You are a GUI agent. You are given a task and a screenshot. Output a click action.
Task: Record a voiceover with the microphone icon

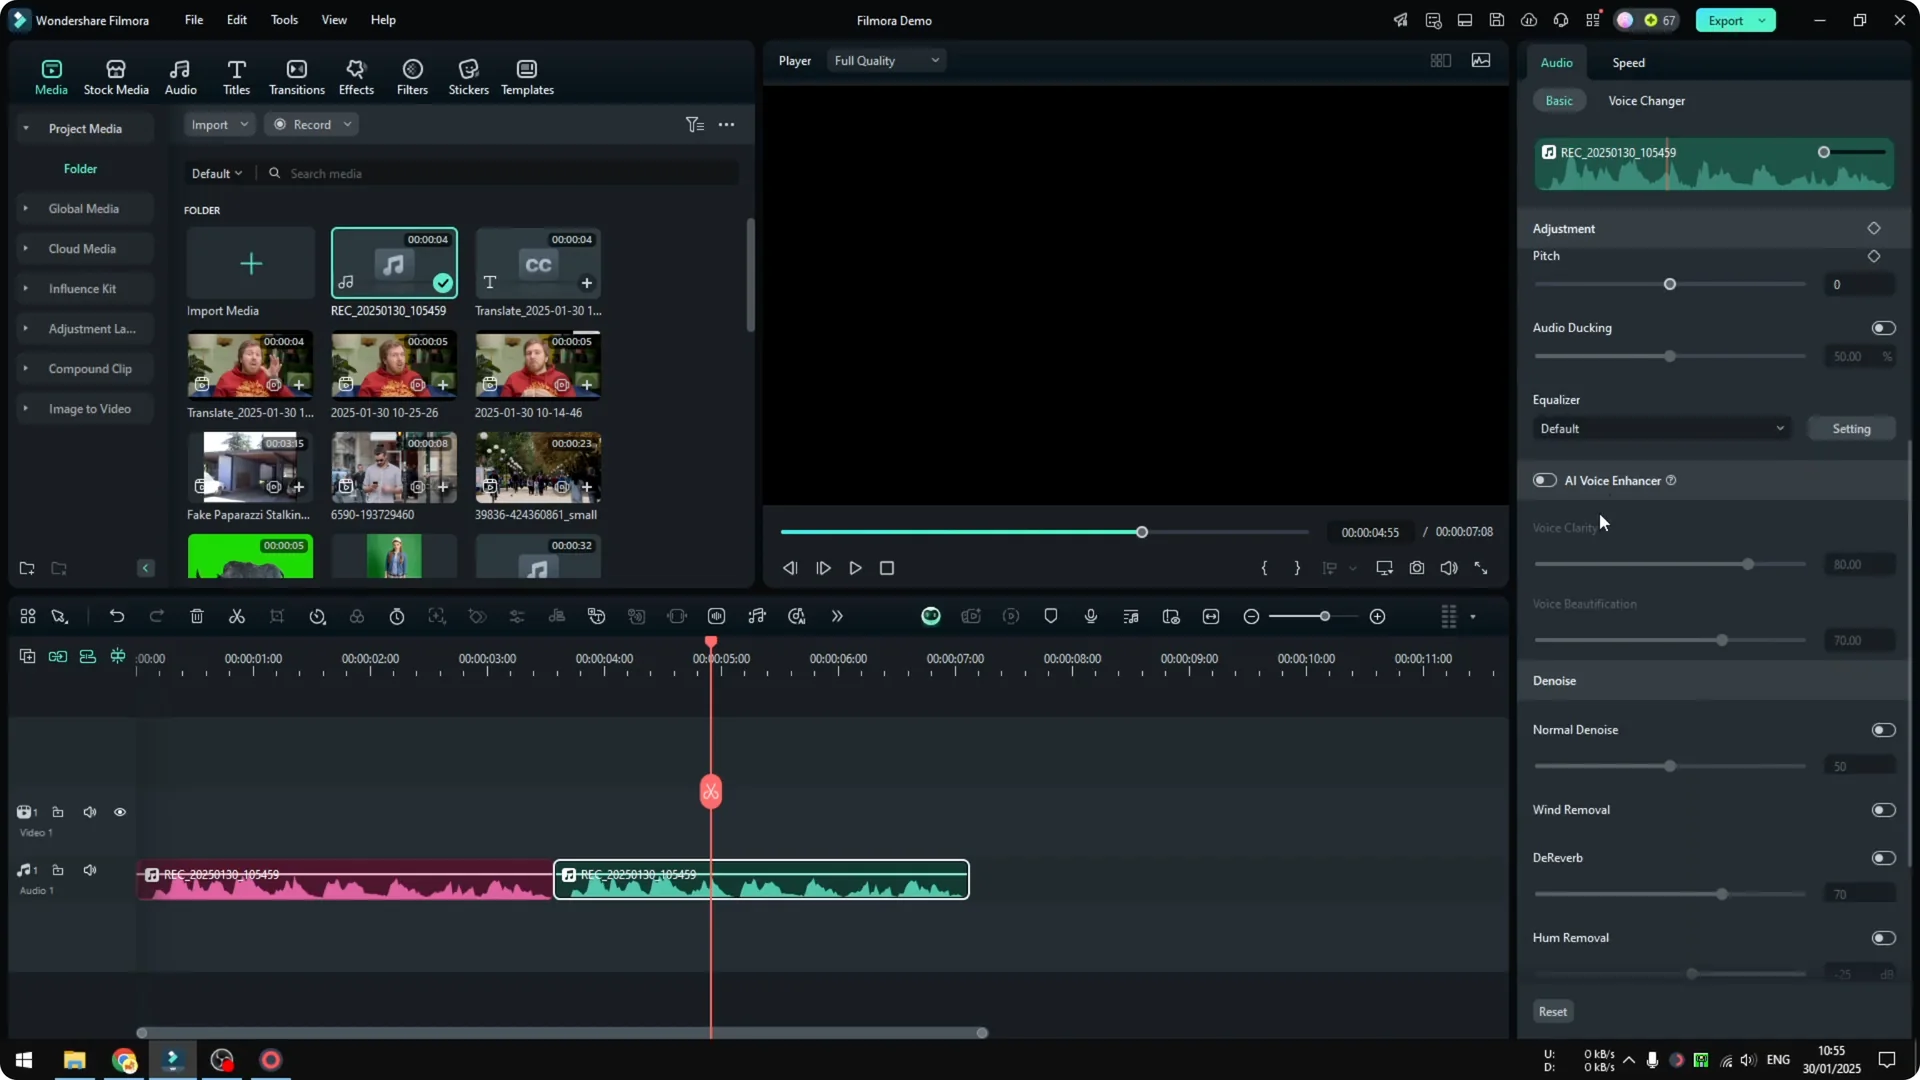[x=1090, y=616]
